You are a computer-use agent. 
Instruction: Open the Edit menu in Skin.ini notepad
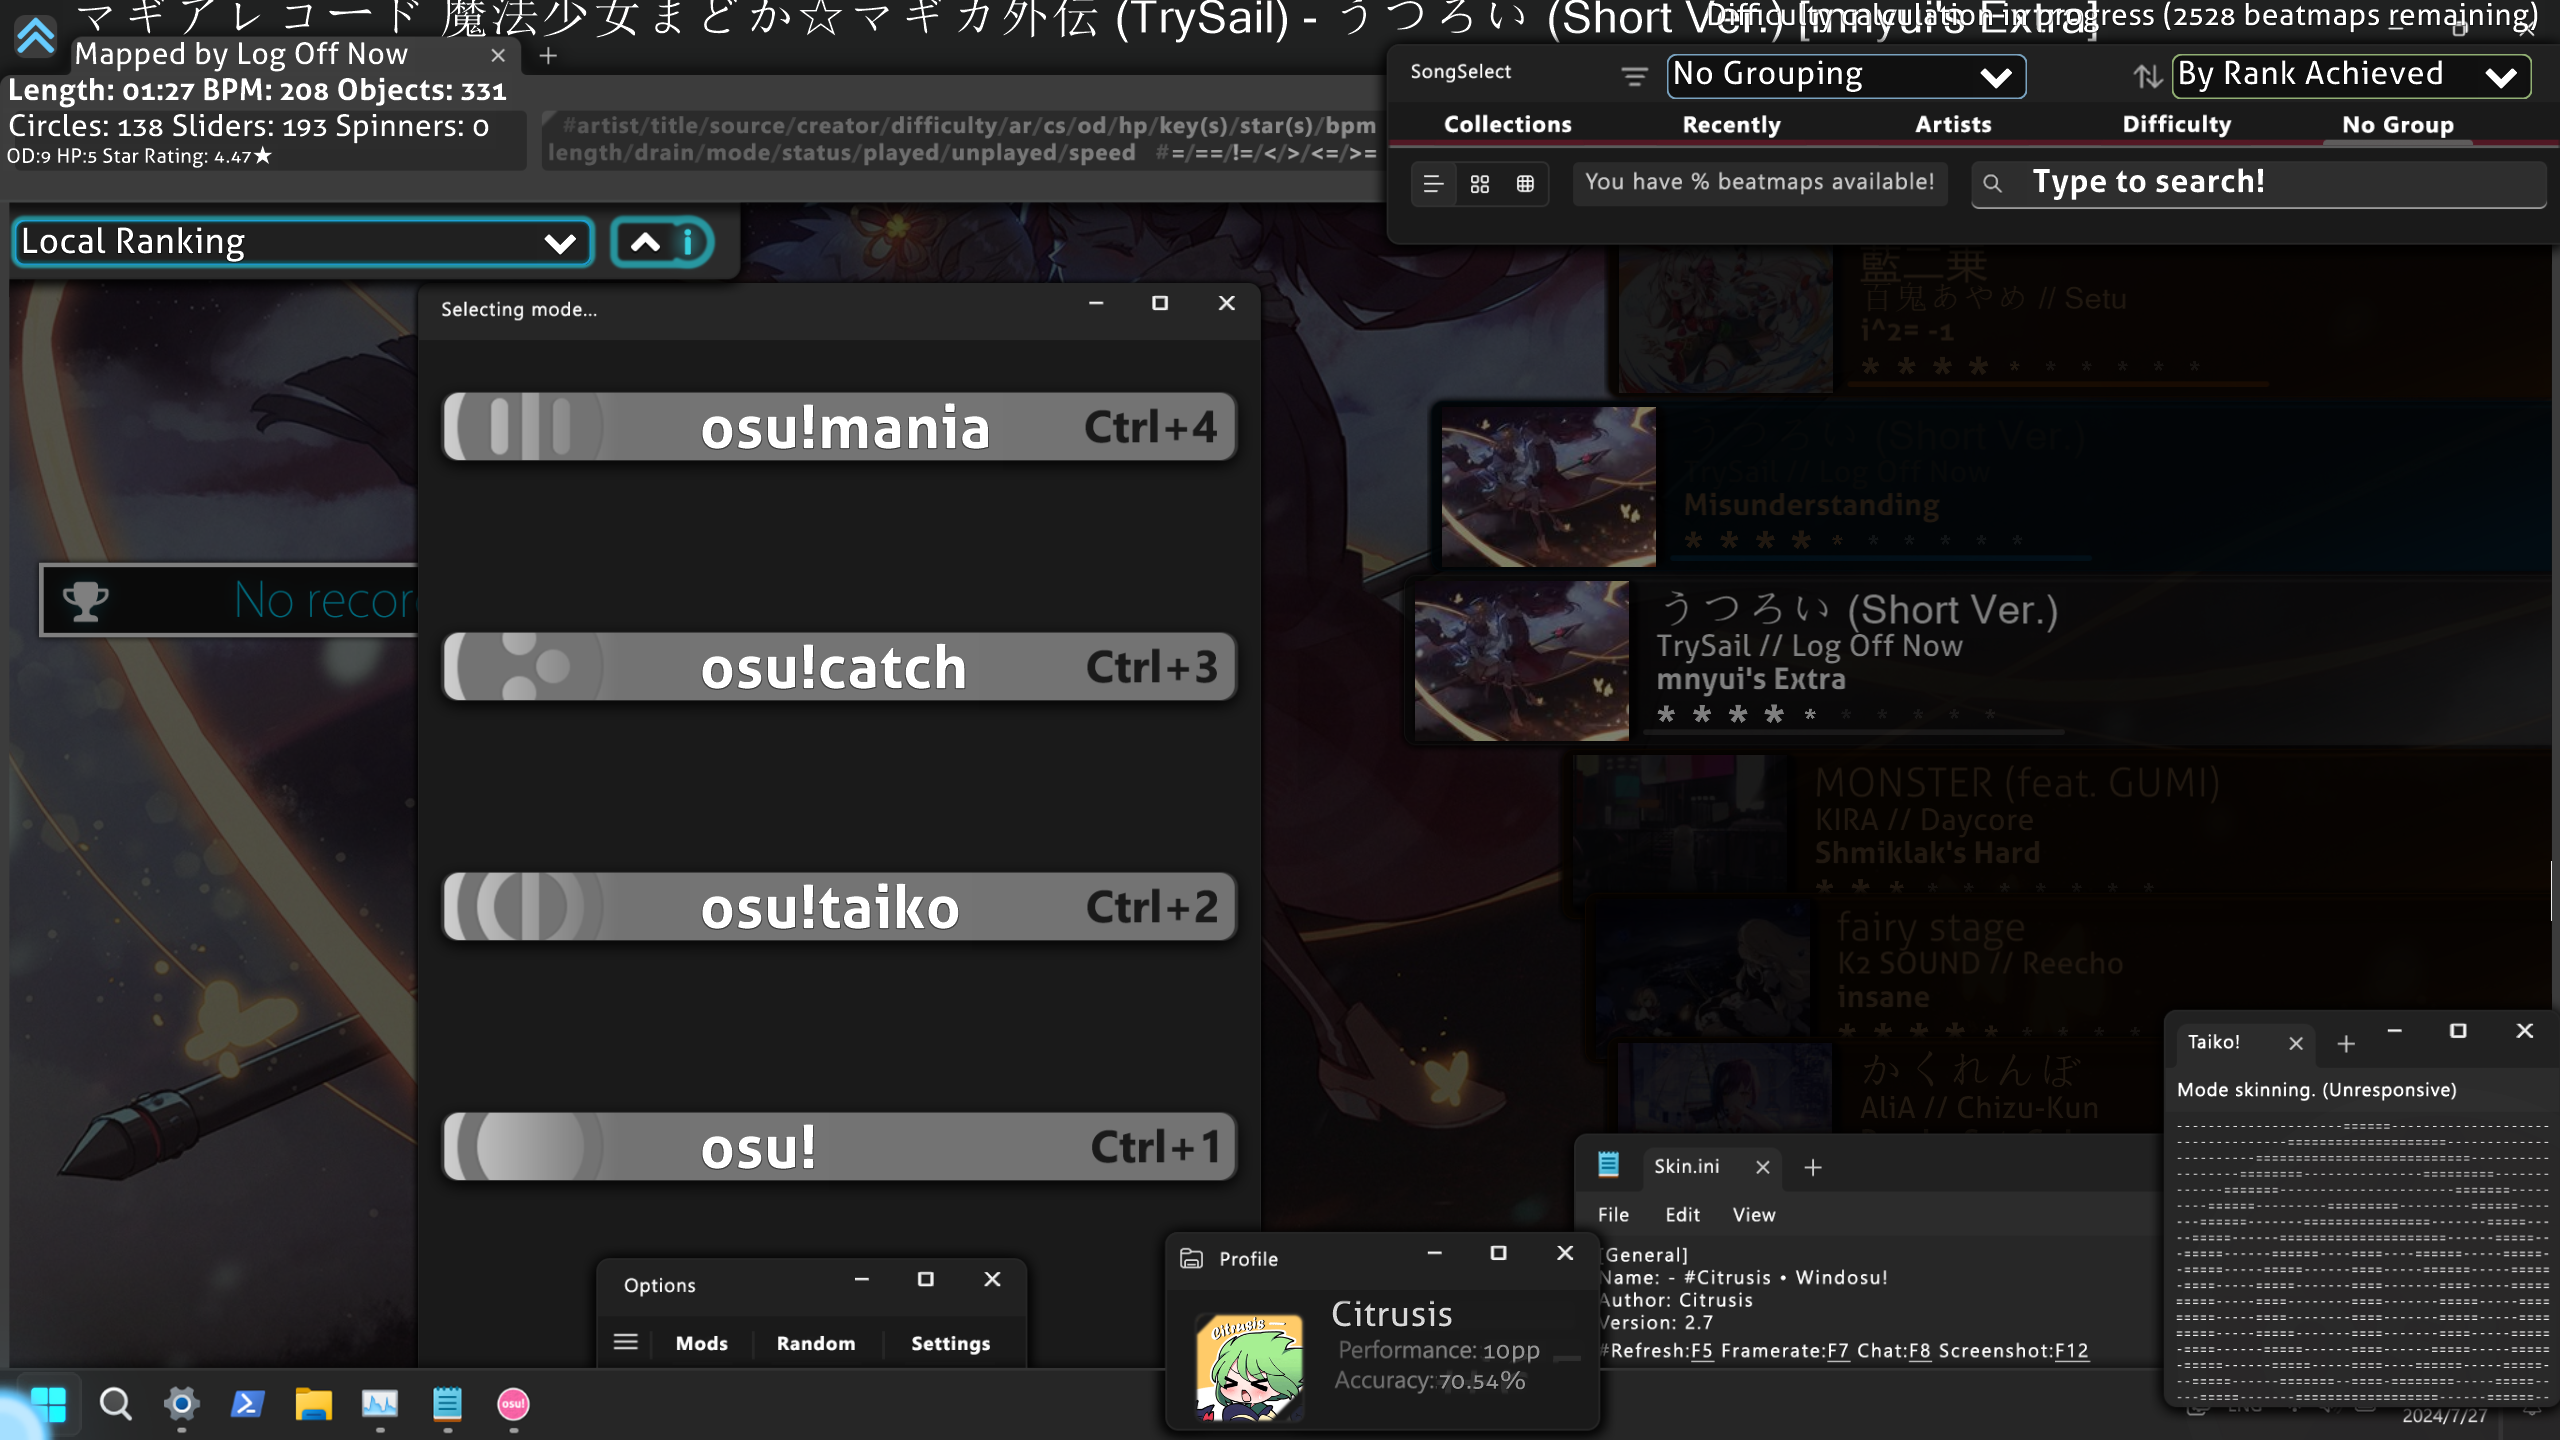[1682, 1214]
